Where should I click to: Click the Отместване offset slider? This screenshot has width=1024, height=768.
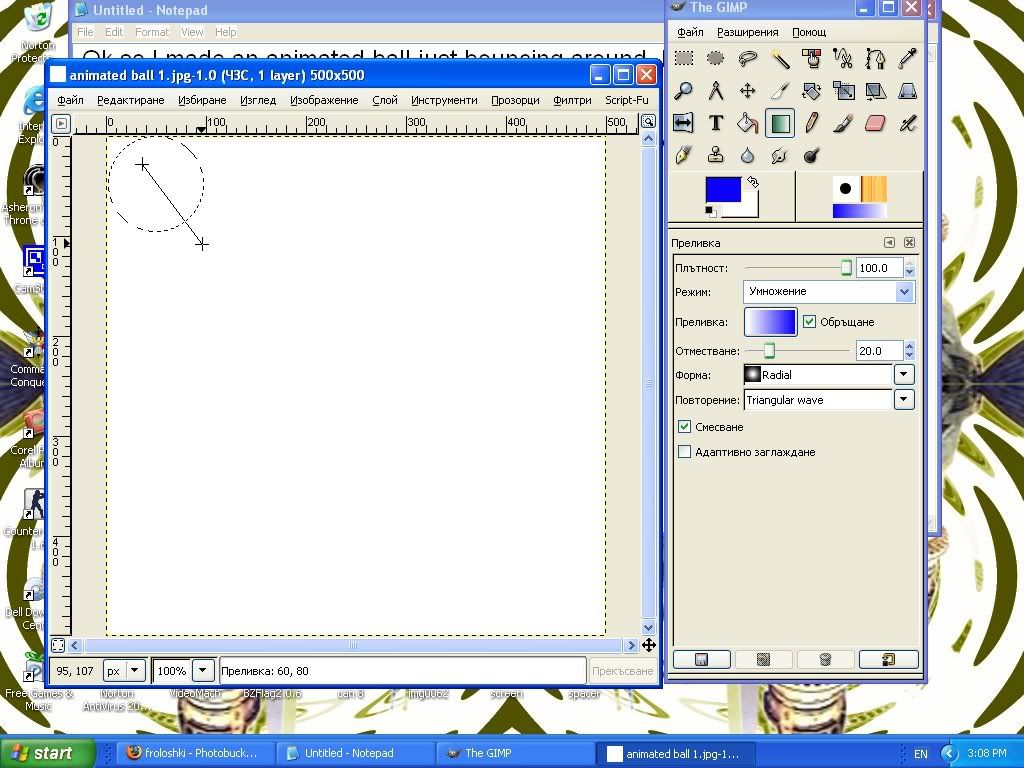(797, 351)
